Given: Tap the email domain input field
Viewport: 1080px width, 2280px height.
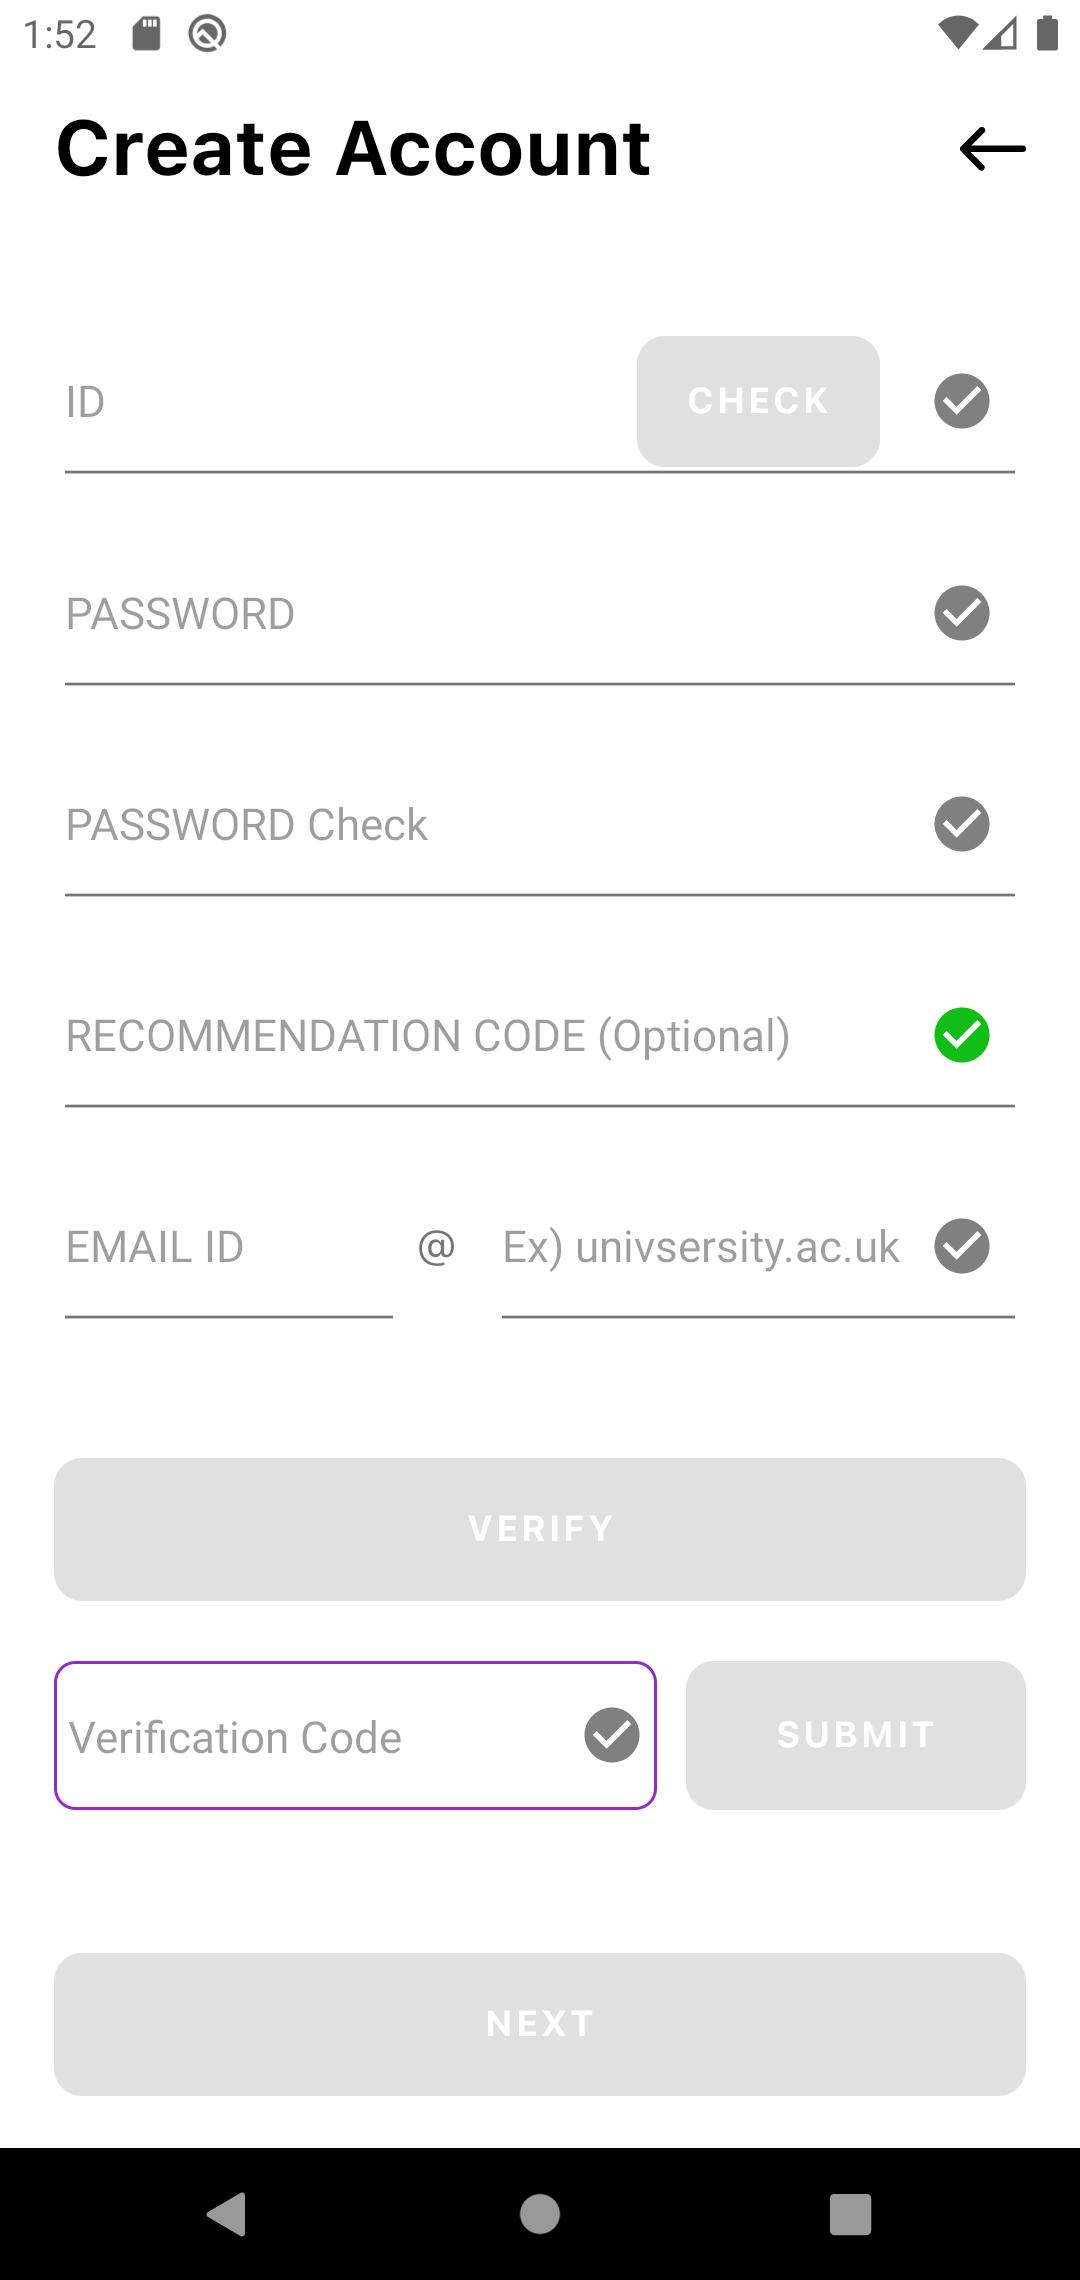Looking at the screenshot, I should pyautogui.click(x=710, y=1248).
